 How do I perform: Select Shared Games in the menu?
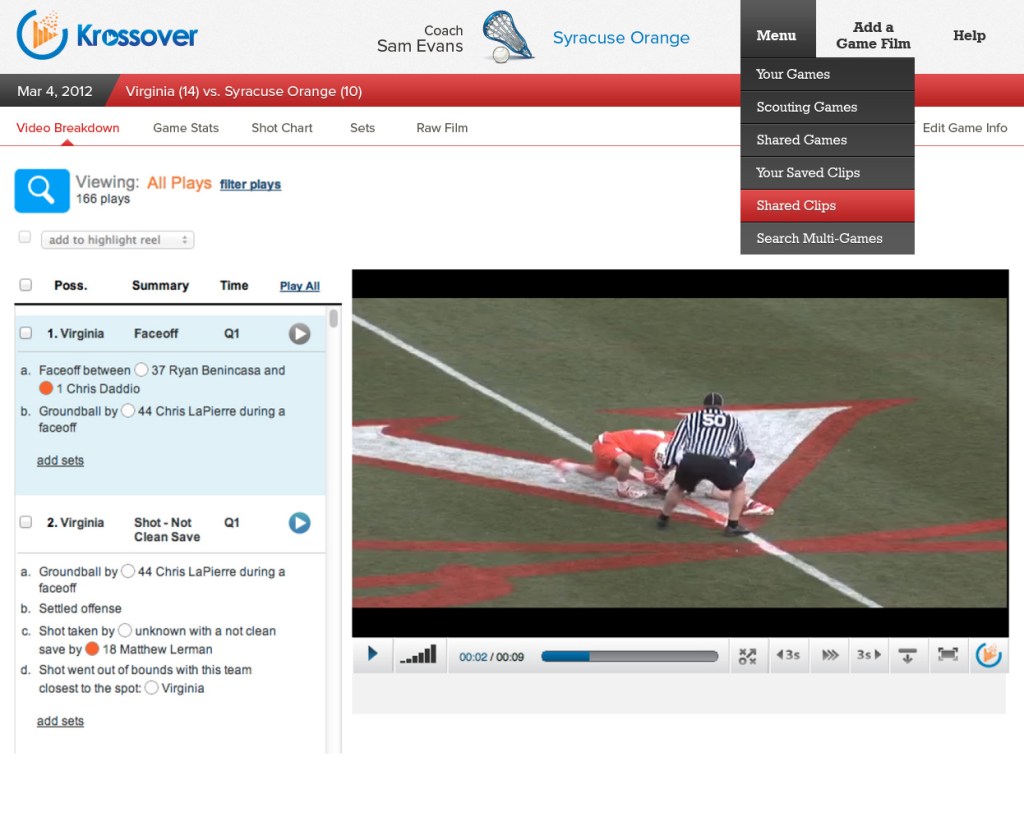pos(827,140)
